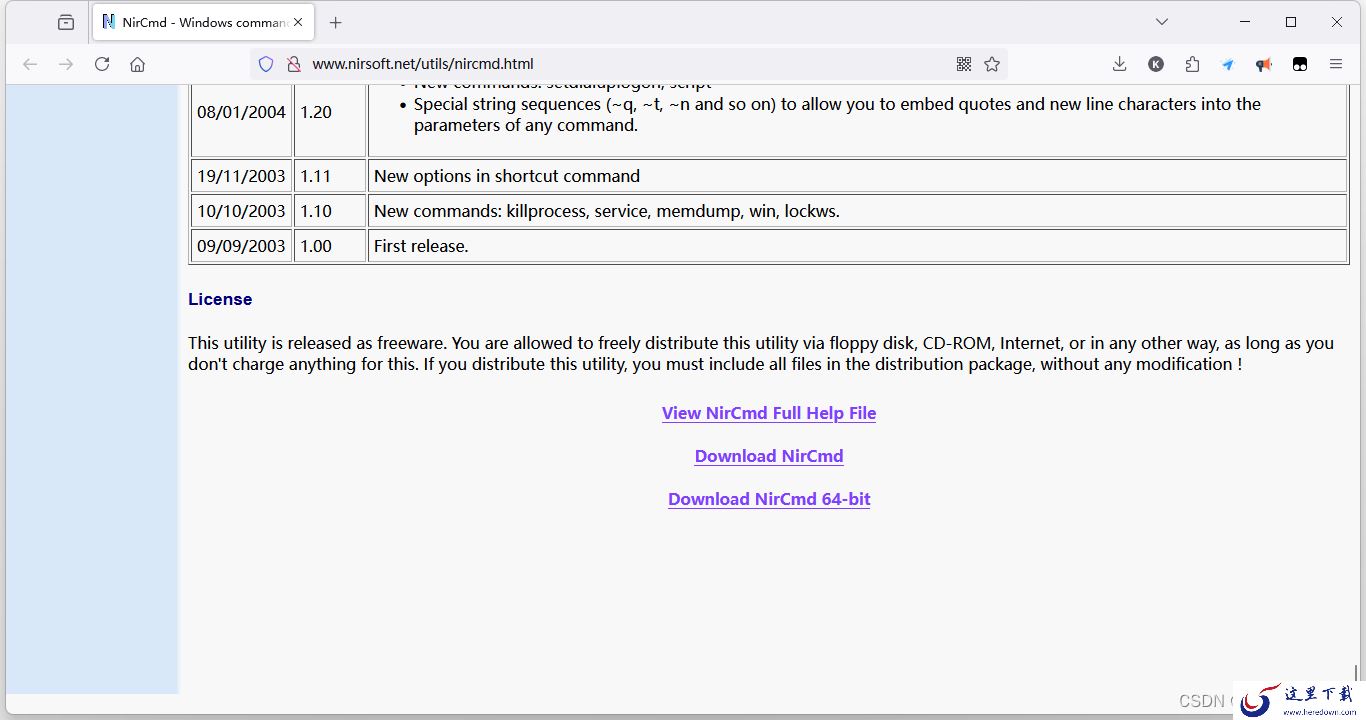
Task: Click the date cell 19/11/2003
Action: 241,176
